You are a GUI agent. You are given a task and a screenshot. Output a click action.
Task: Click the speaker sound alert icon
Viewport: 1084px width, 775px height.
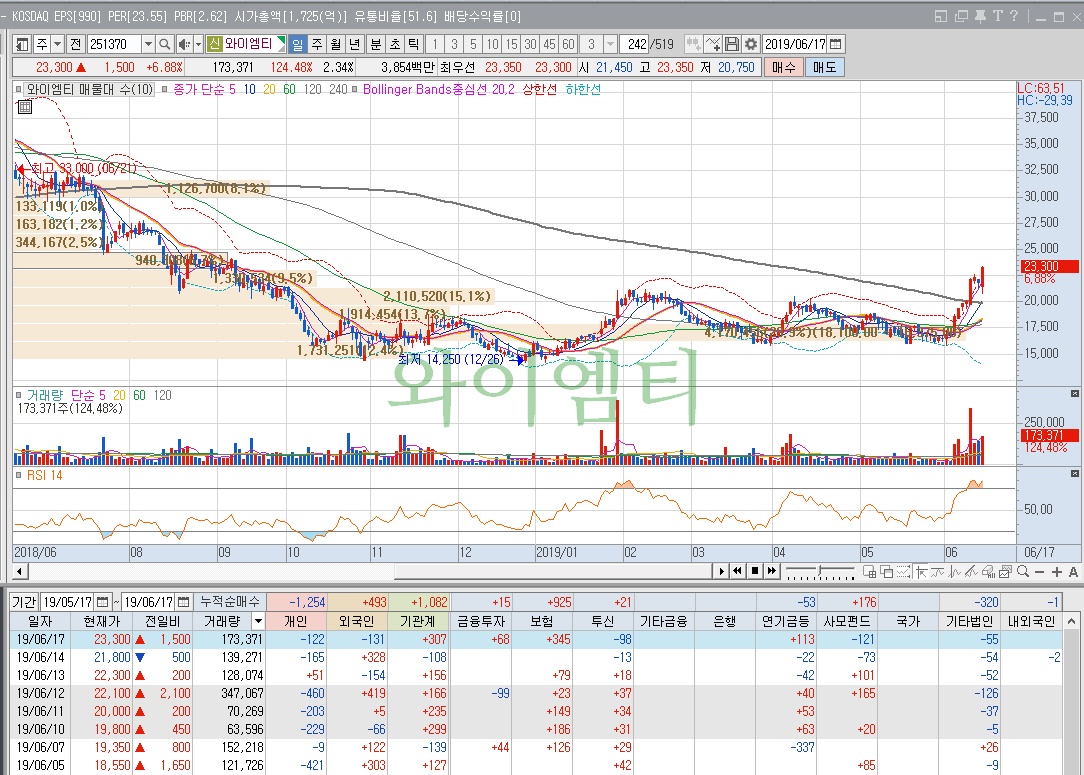click(x=183, y=44)
